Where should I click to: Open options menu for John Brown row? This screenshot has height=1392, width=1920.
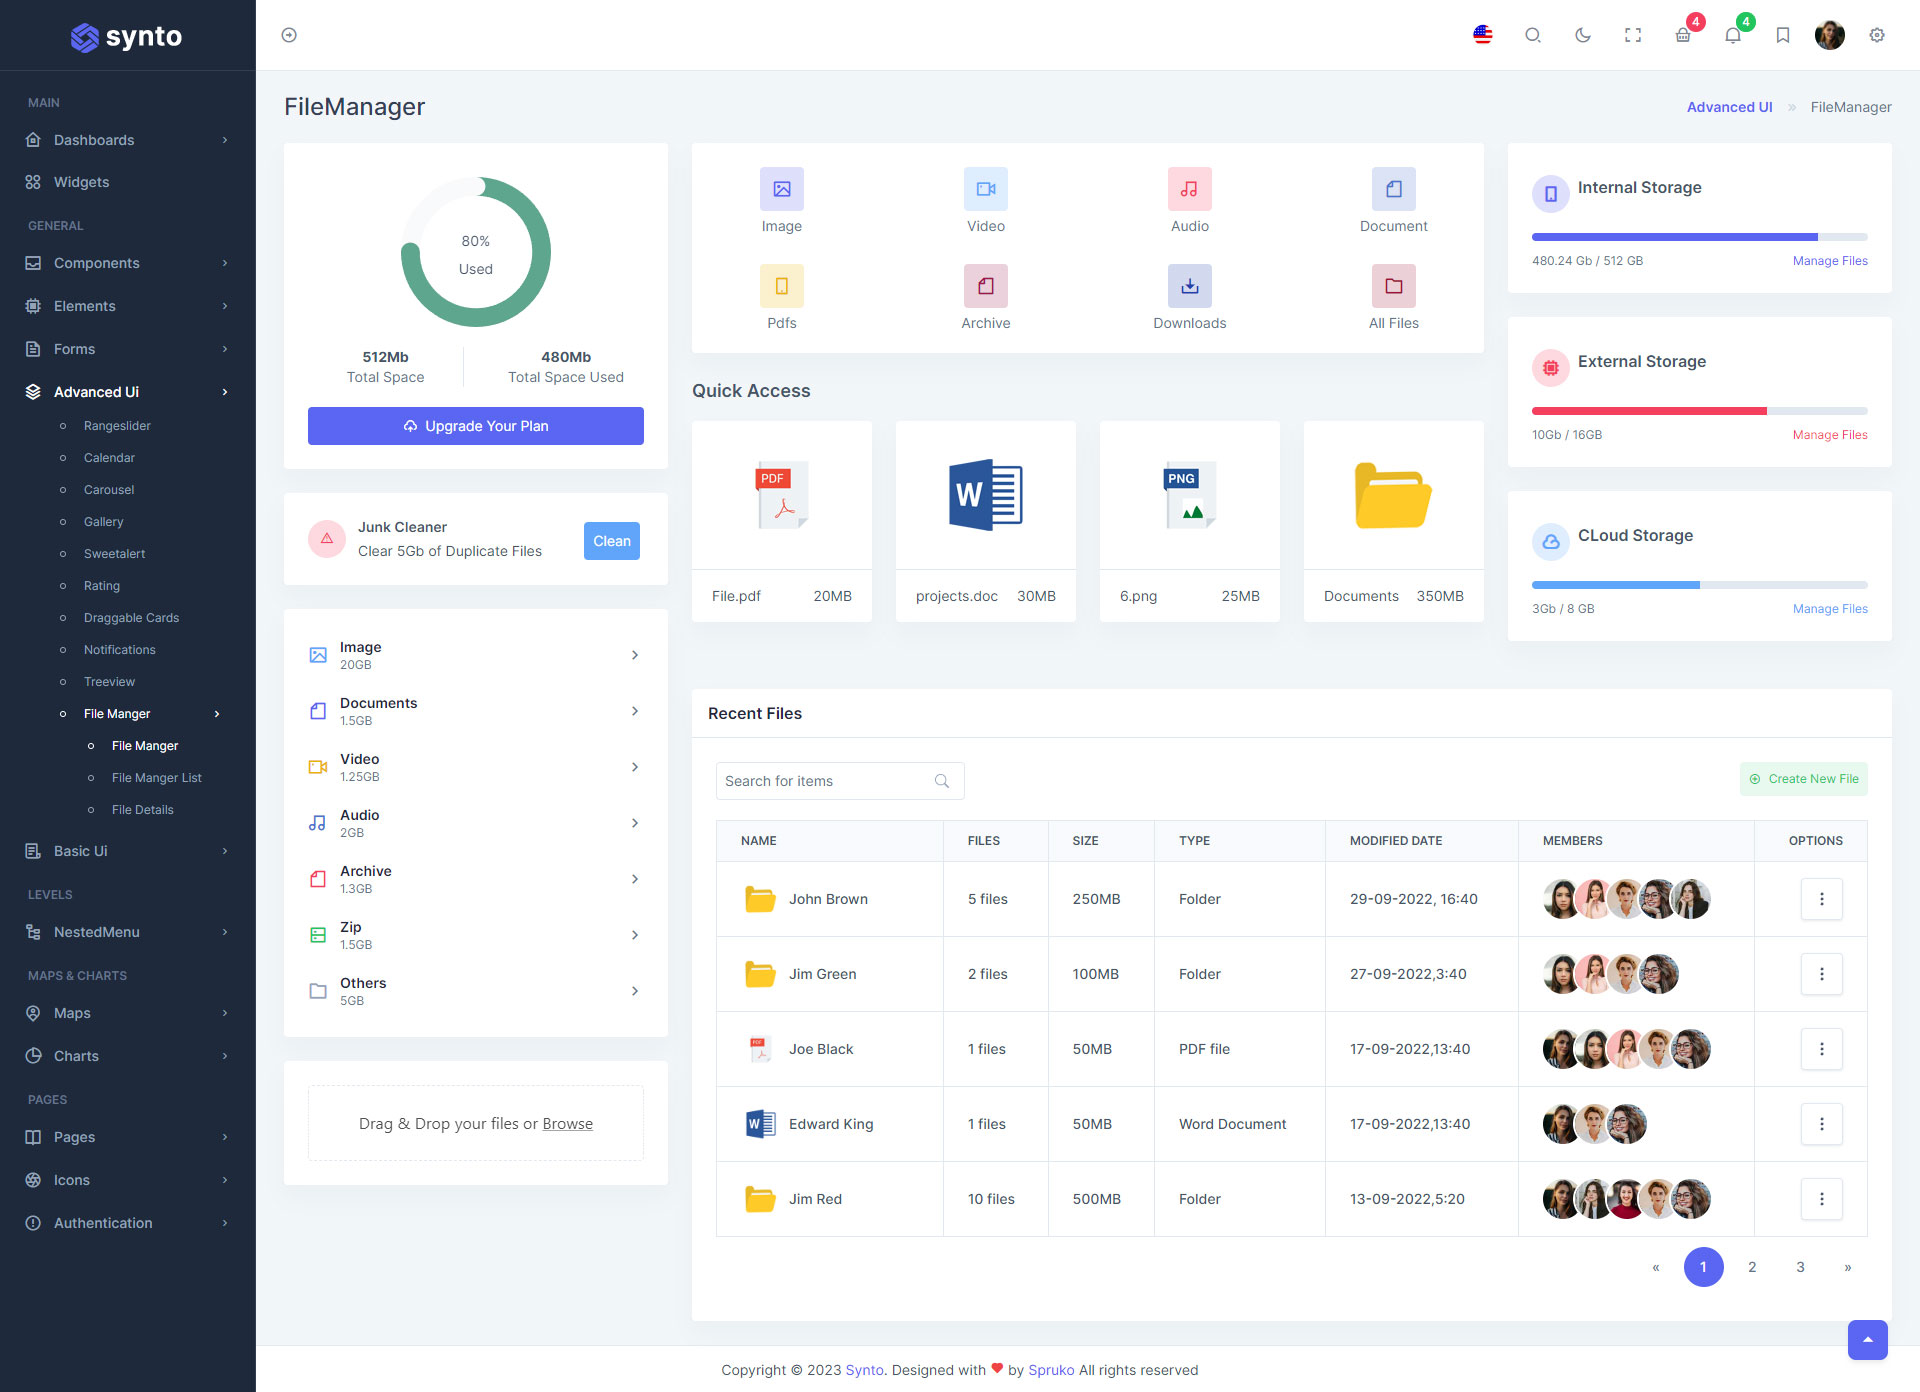point(1821,899)
